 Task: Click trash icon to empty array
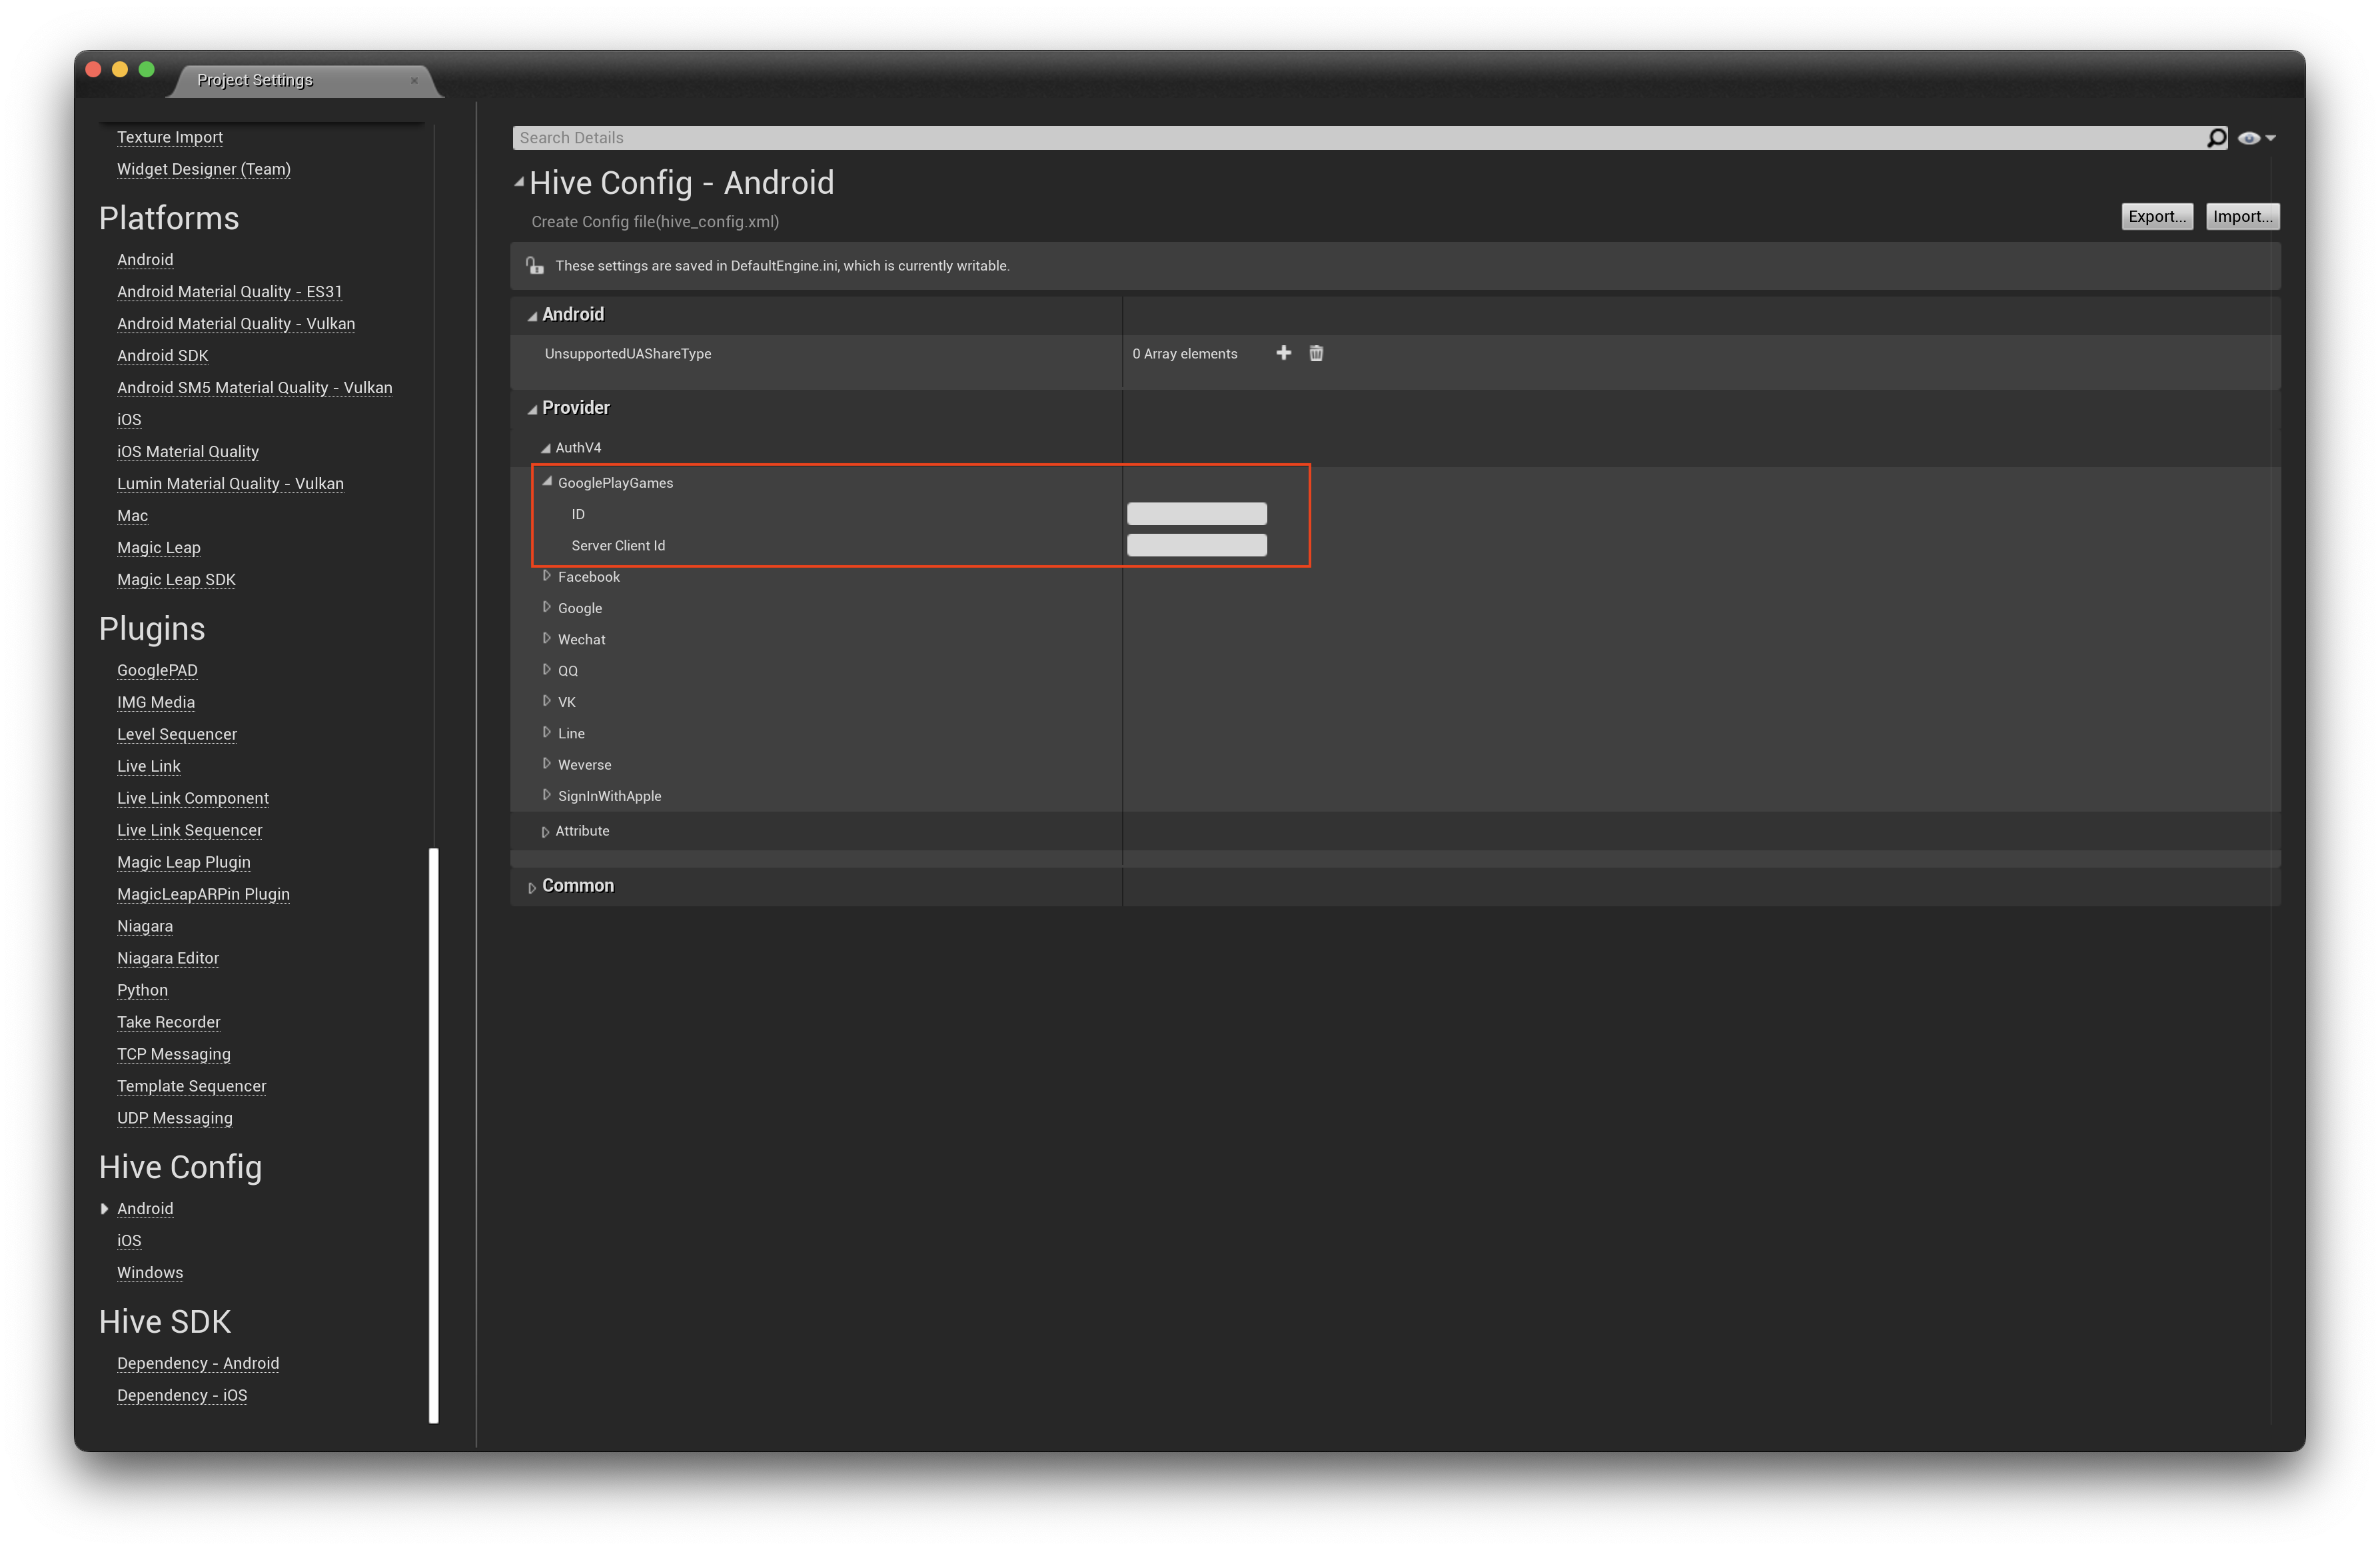tap(1316, 353)
